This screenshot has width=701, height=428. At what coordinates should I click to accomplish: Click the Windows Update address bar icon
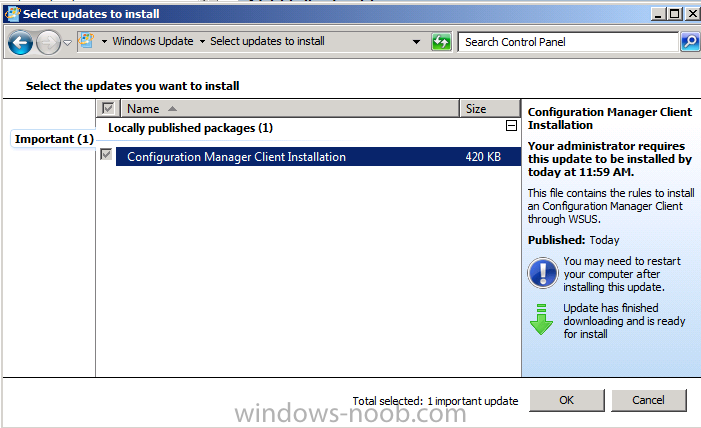[x=86, y=42]
